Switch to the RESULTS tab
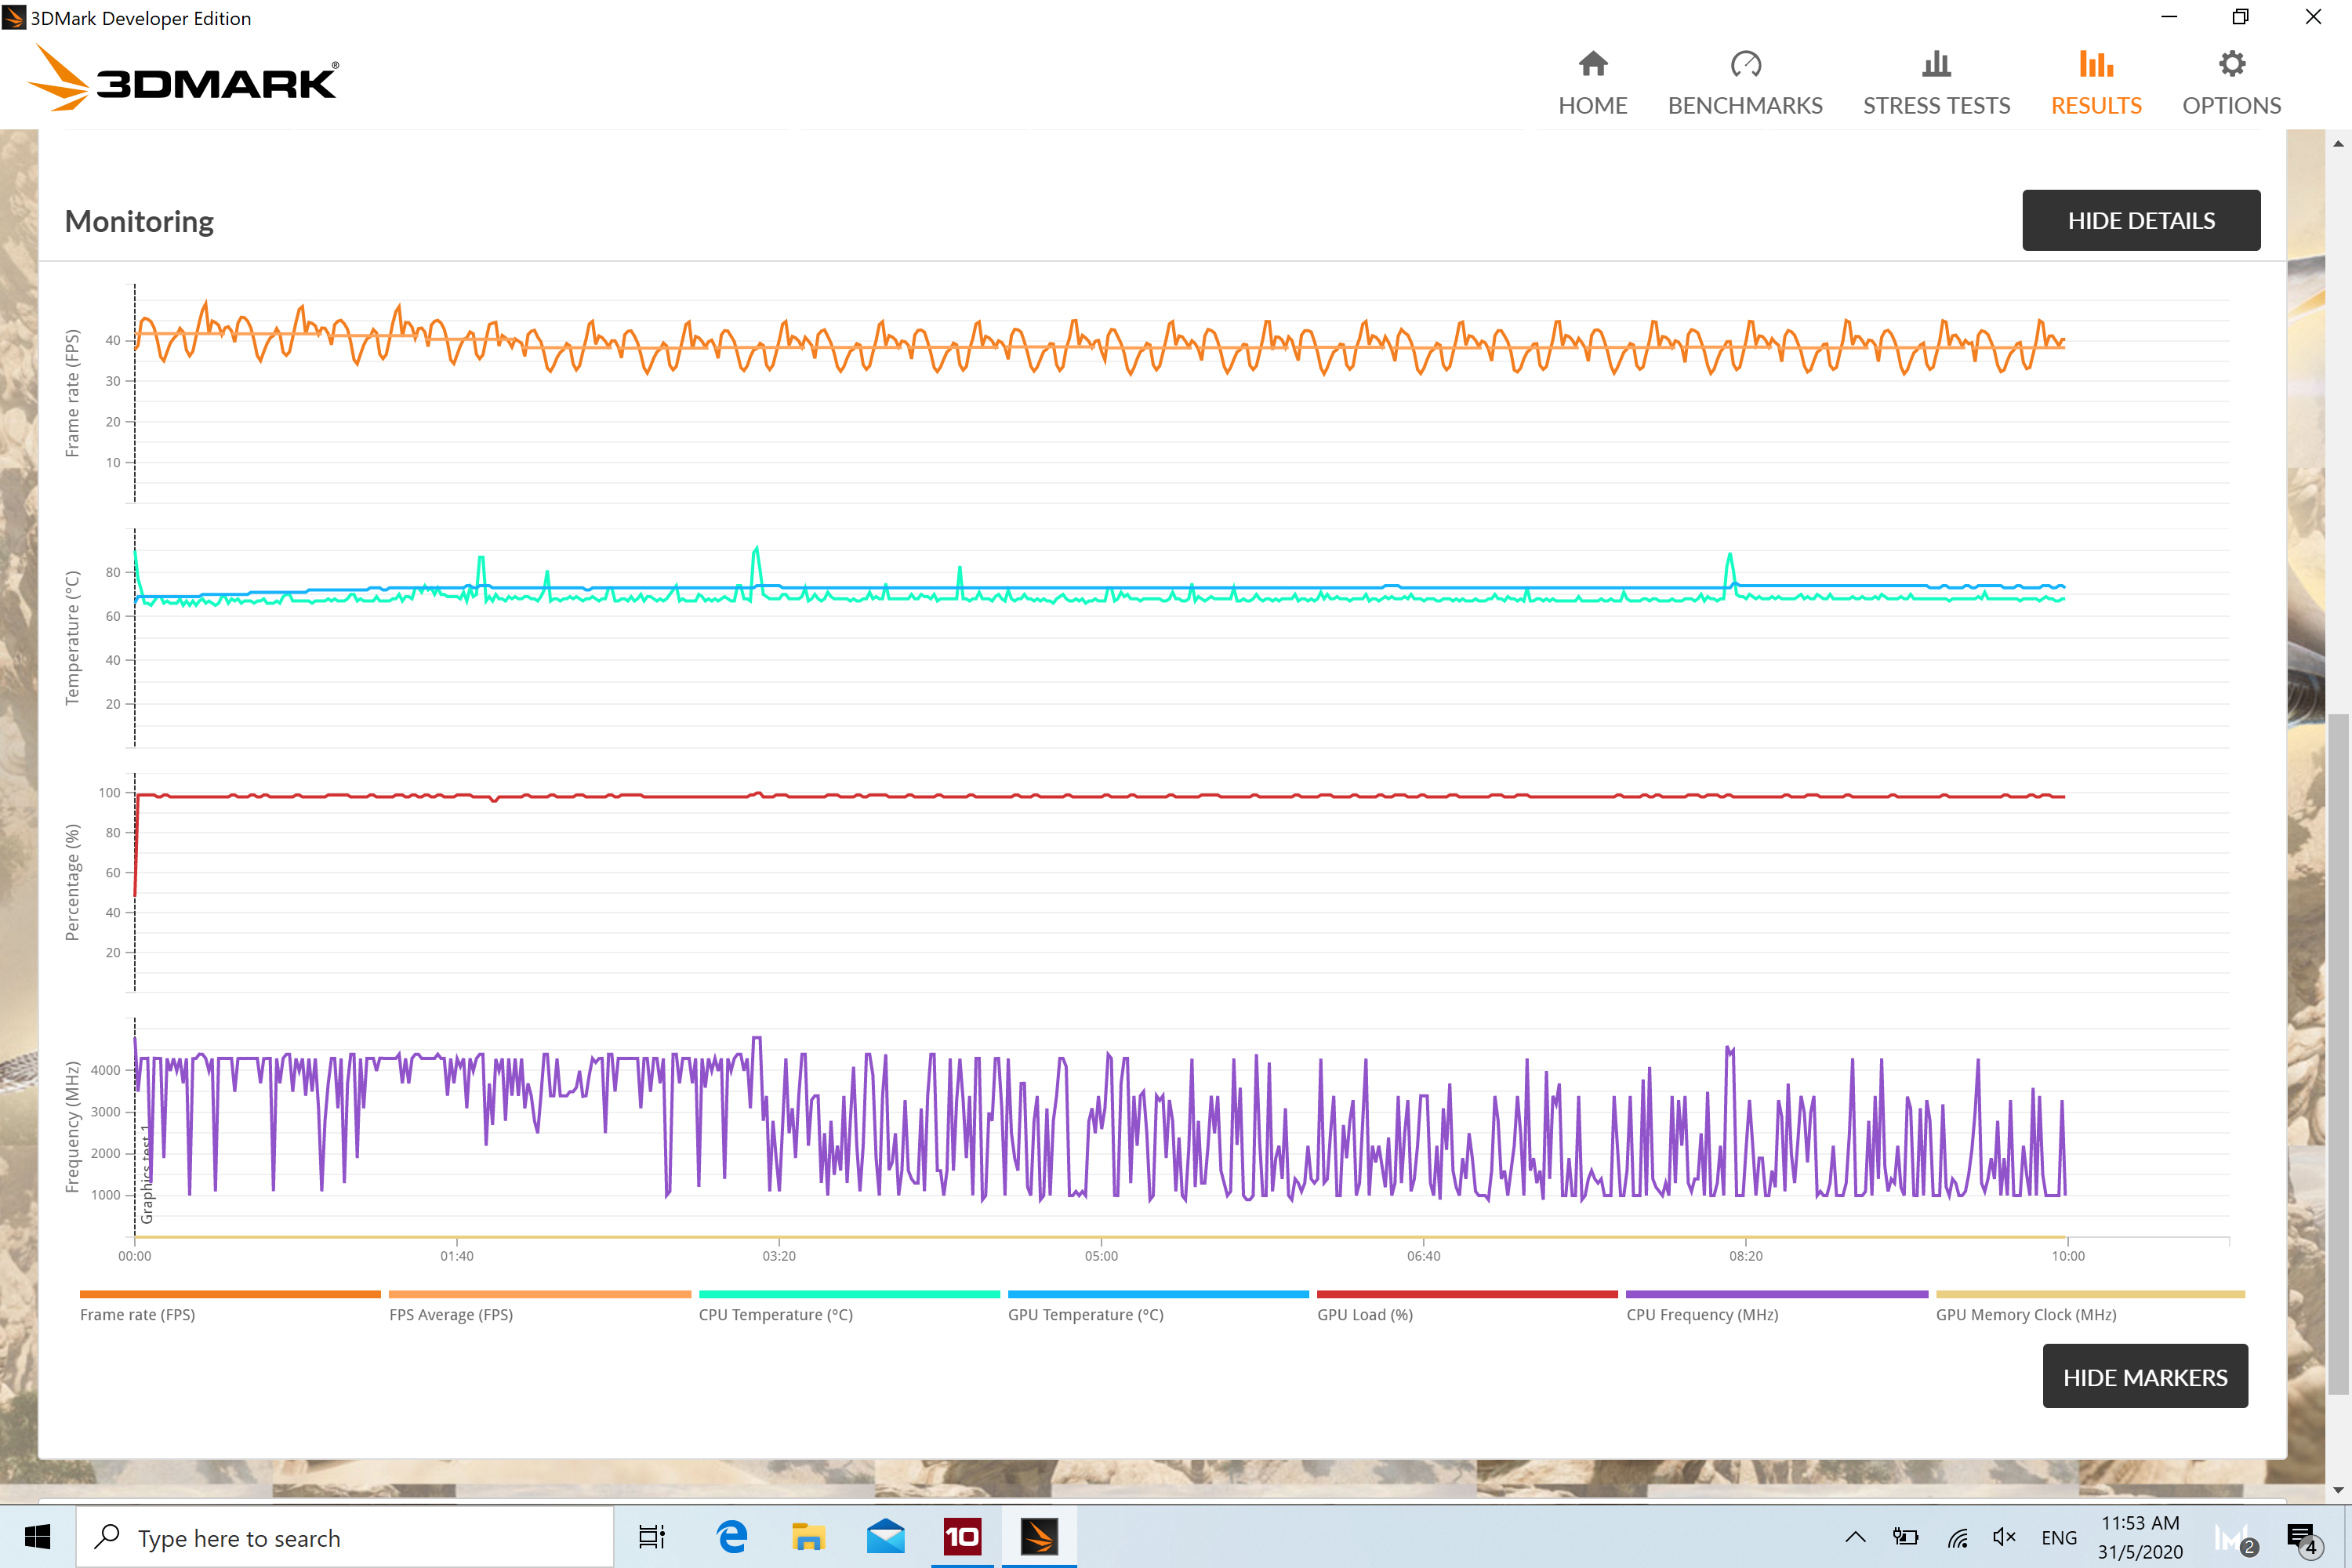 coord(2095,104)
